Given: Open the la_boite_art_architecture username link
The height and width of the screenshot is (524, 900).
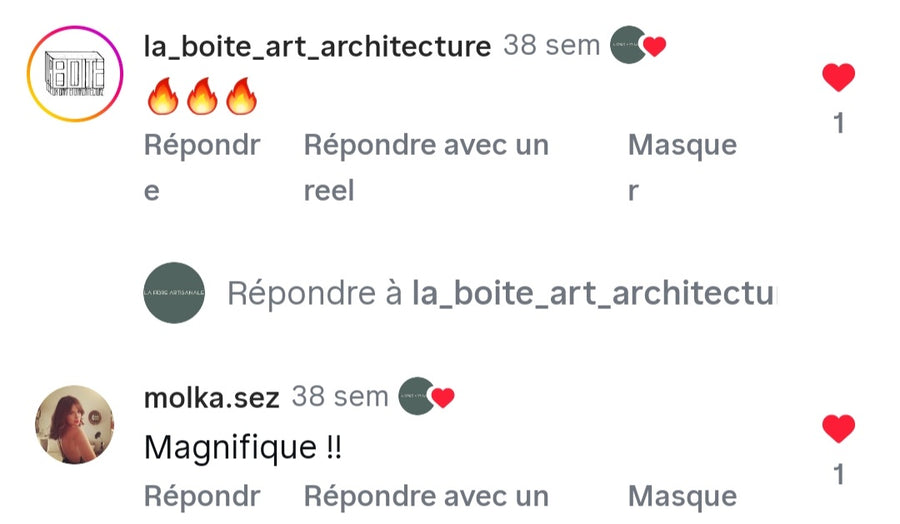Looking at the screenshot, I should coord(317,46).
